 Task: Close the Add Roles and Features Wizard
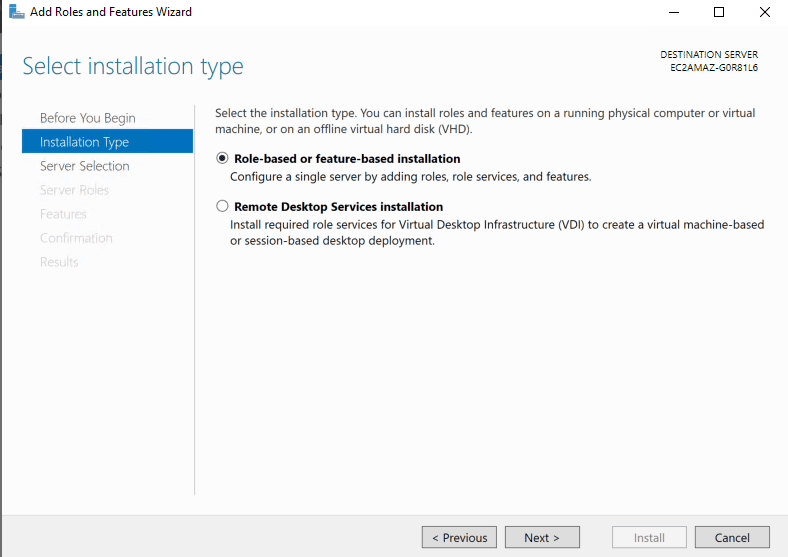pyautogui.click(x=765, y=12)
